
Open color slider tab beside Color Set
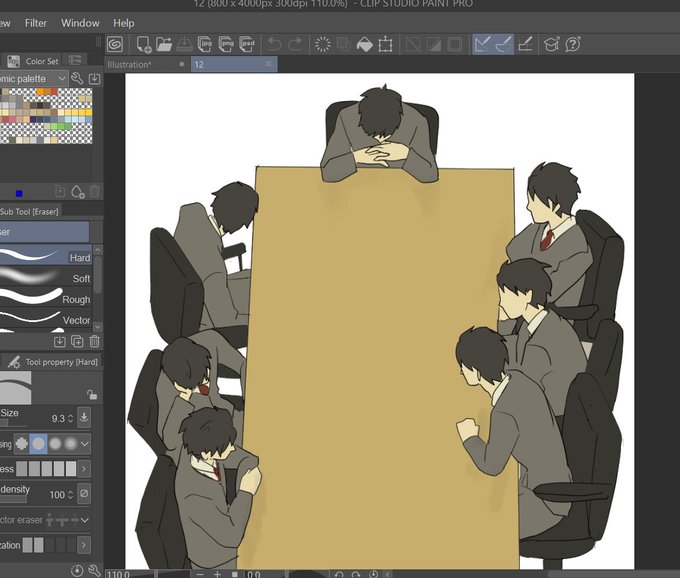(x=75, y=60)
